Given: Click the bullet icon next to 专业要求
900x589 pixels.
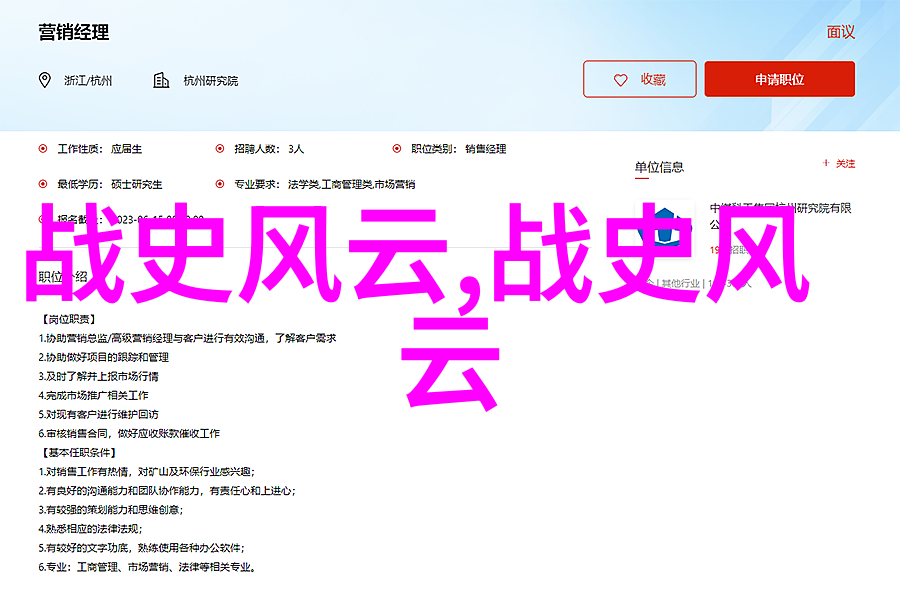Looking at the screenshot, I should [220, 184].
